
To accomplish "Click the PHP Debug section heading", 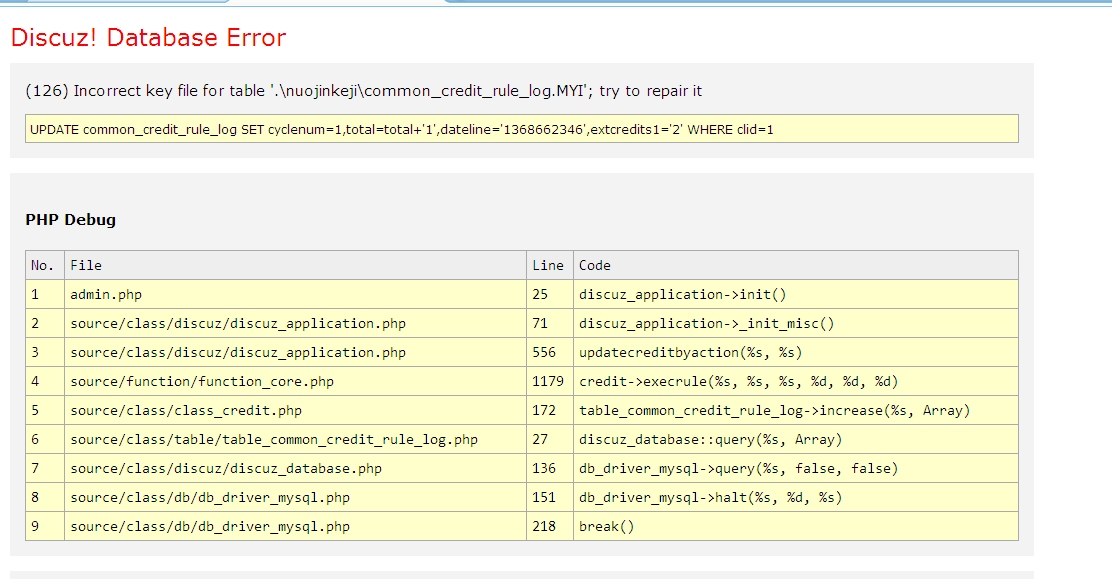I will [70, 220].
